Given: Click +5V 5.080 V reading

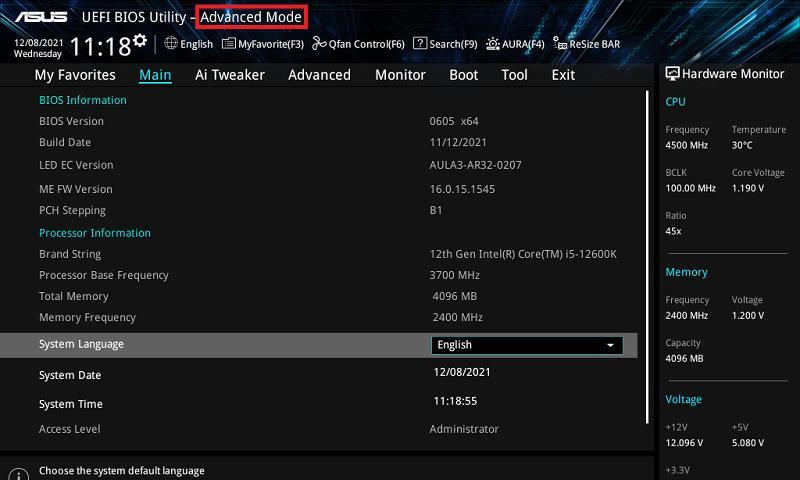Looking at the screenshot, I should [x=748, y=443].
